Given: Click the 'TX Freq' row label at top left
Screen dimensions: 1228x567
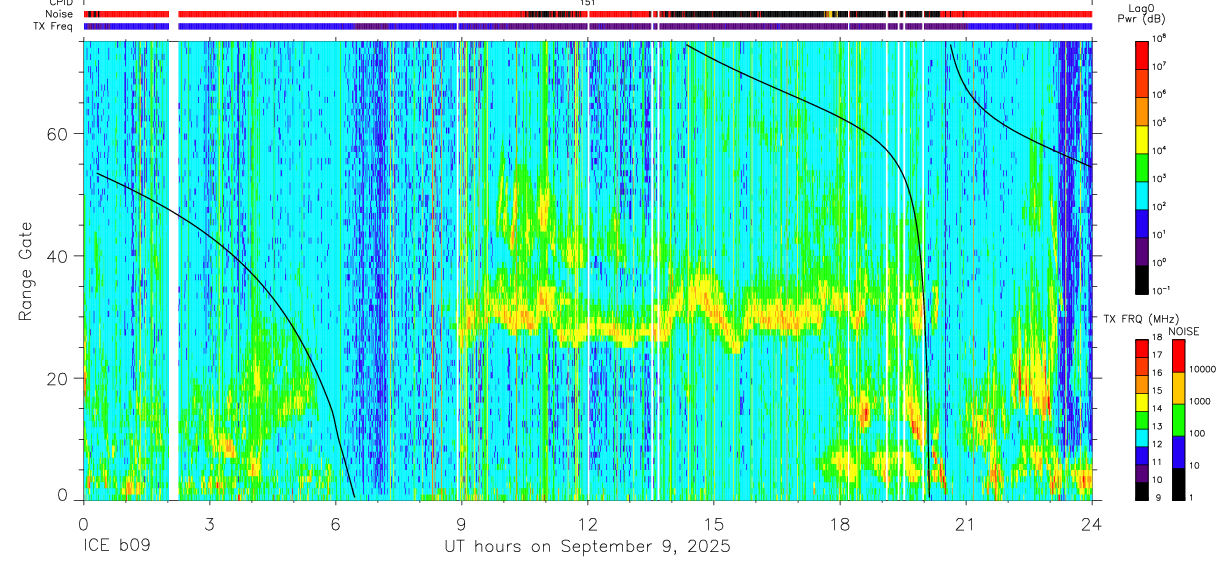Looking at the screenshot, I should pos(51,26).
